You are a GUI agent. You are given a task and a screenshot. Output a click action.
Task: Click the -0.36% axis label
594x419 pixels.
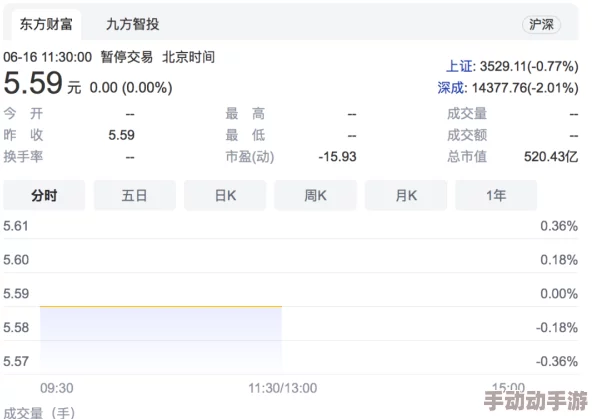click(x=556, y=361)
